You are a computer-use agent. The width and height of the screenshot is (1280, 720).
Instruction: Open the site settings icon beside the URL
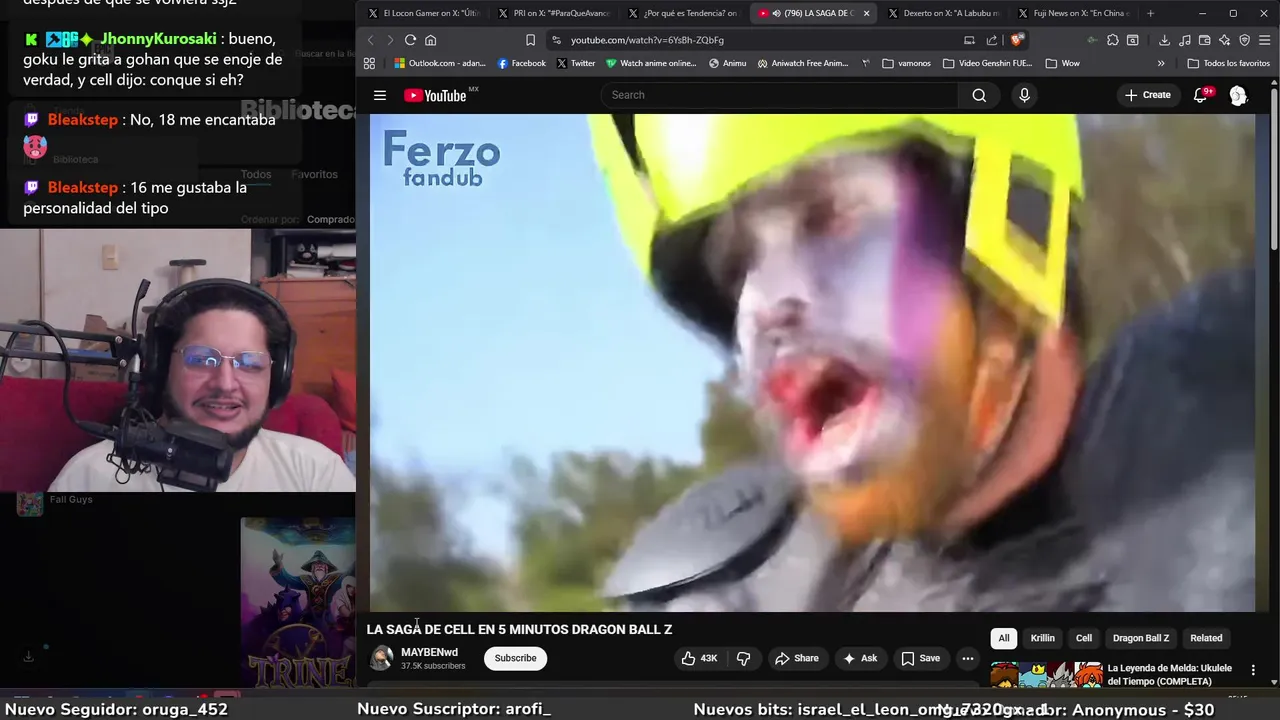(556, 40)
